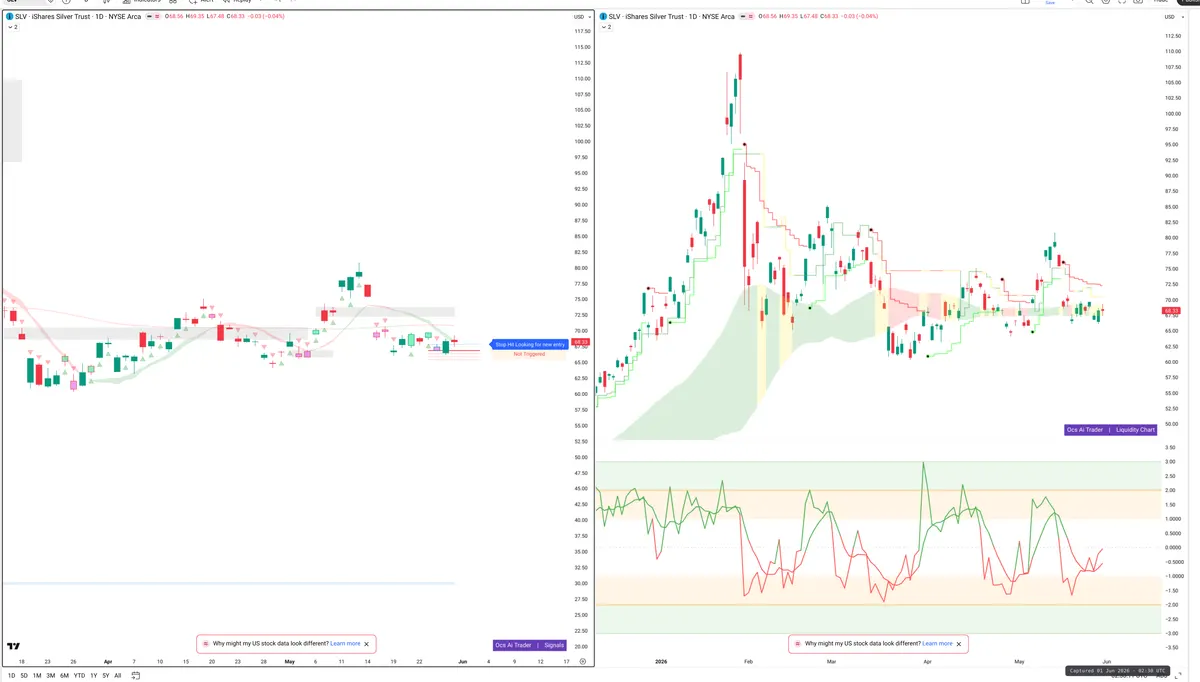The width and height of the screenshot is (1200, 682).
Task: Click TradingView logo in left chart
Action: pyautogui.click(x=14, y=647)
